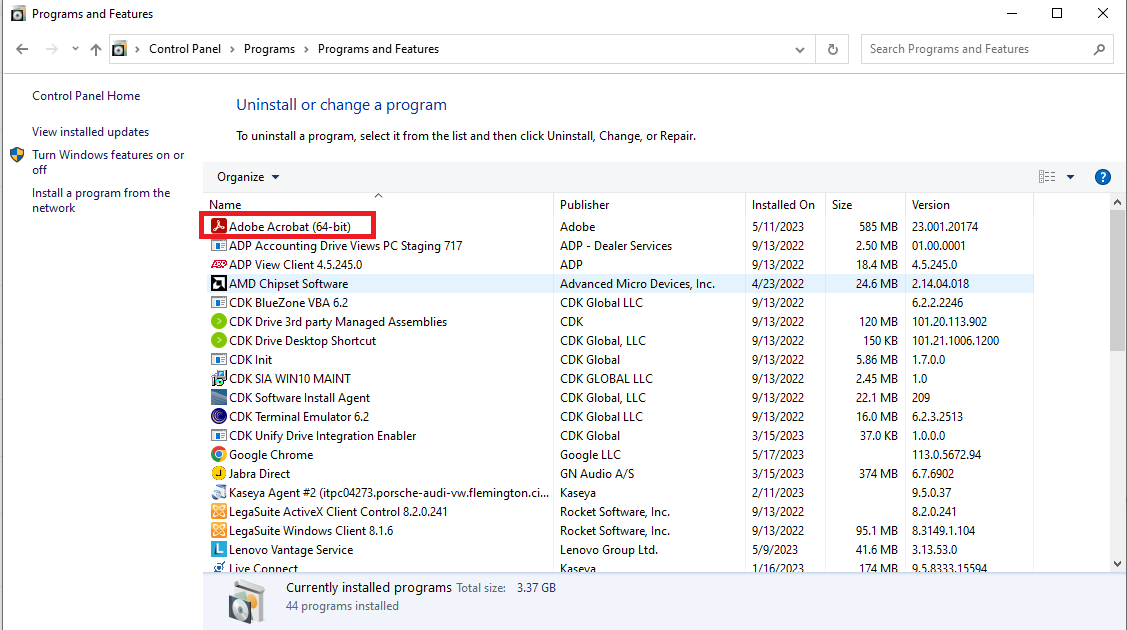Click the Google Chrome icon in list
The image size is (1127, 630).
tap(218, 455)
